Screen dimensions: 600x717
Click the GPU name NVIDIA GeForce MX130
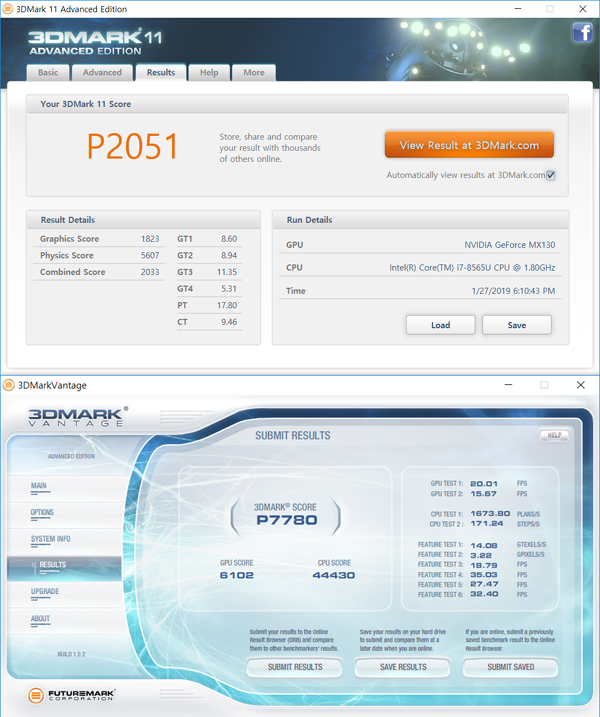509,245
